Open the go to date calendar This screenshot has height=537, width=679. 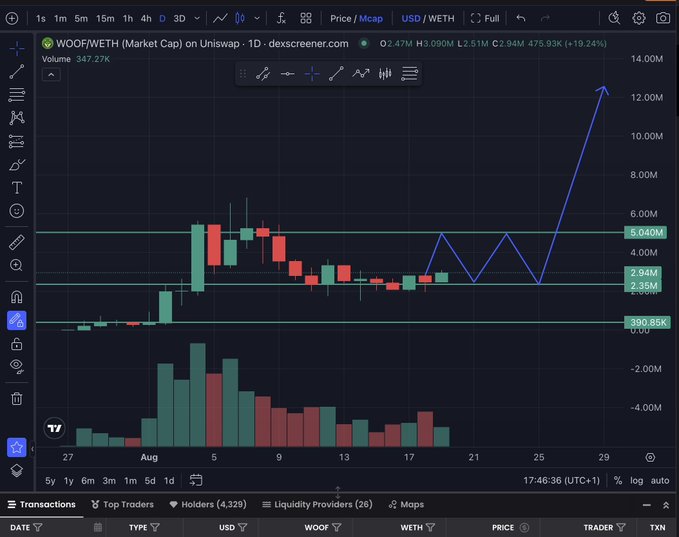[x=196, y=480]
